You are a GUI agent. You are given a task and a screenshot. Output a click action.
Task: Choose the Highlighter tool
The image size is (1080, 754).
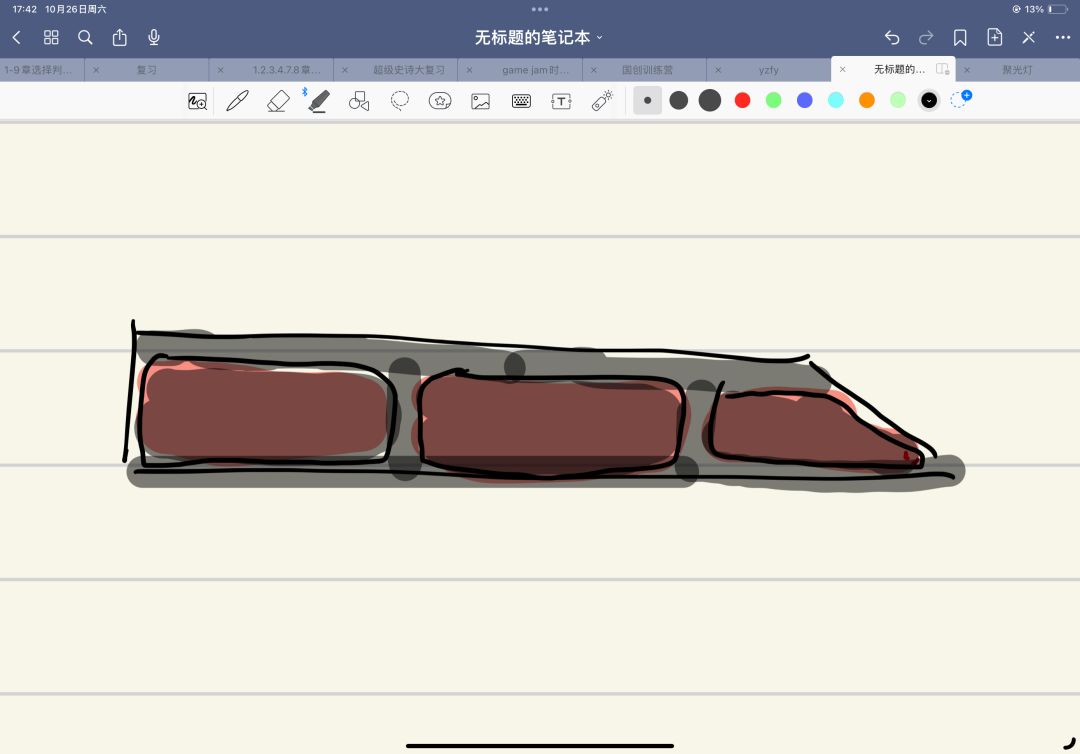[319, 101]
